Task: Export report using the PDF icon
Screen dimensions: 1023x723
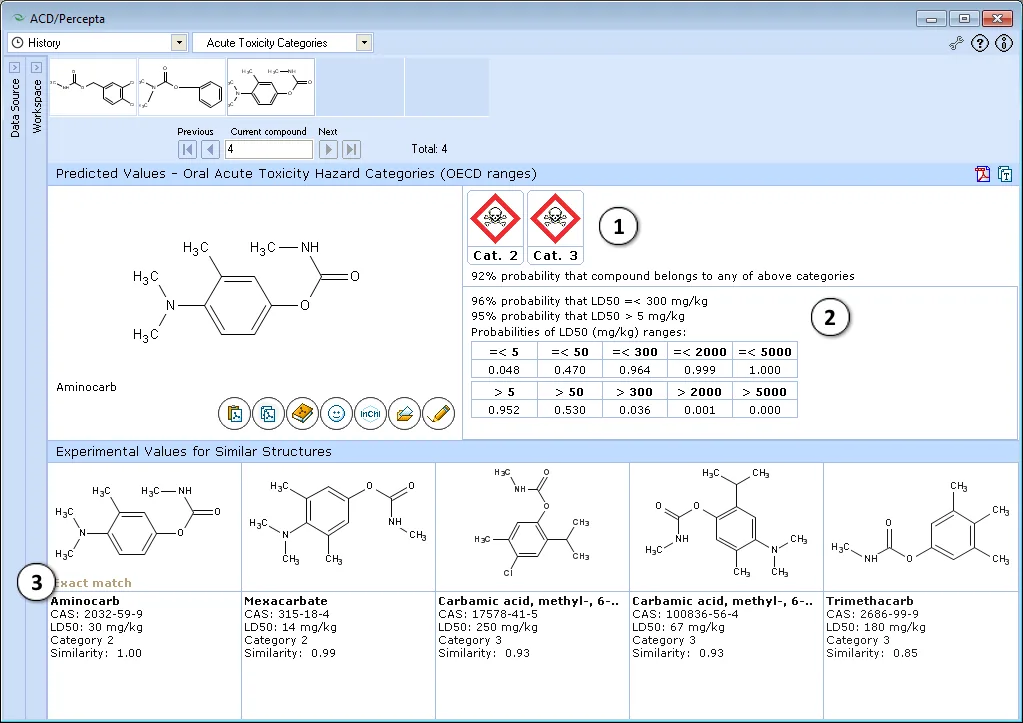Action: tap(983, 174)
